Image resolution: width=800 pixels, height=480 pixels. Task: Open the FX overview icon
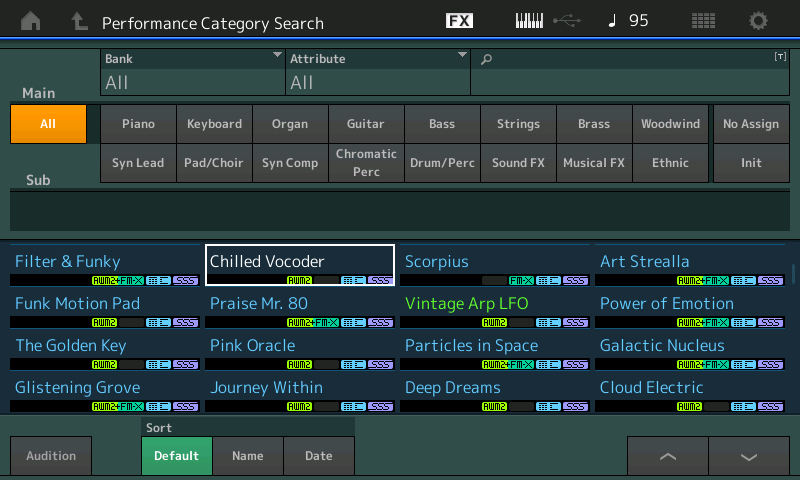tap(459, 20)
